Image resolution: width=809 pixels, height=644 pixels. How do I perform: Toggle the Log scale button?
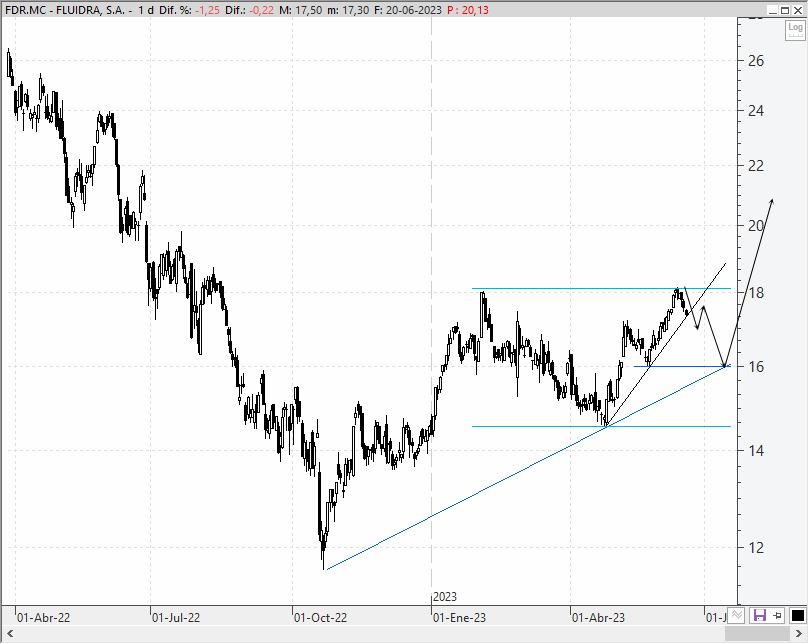(x=795, y=30)
